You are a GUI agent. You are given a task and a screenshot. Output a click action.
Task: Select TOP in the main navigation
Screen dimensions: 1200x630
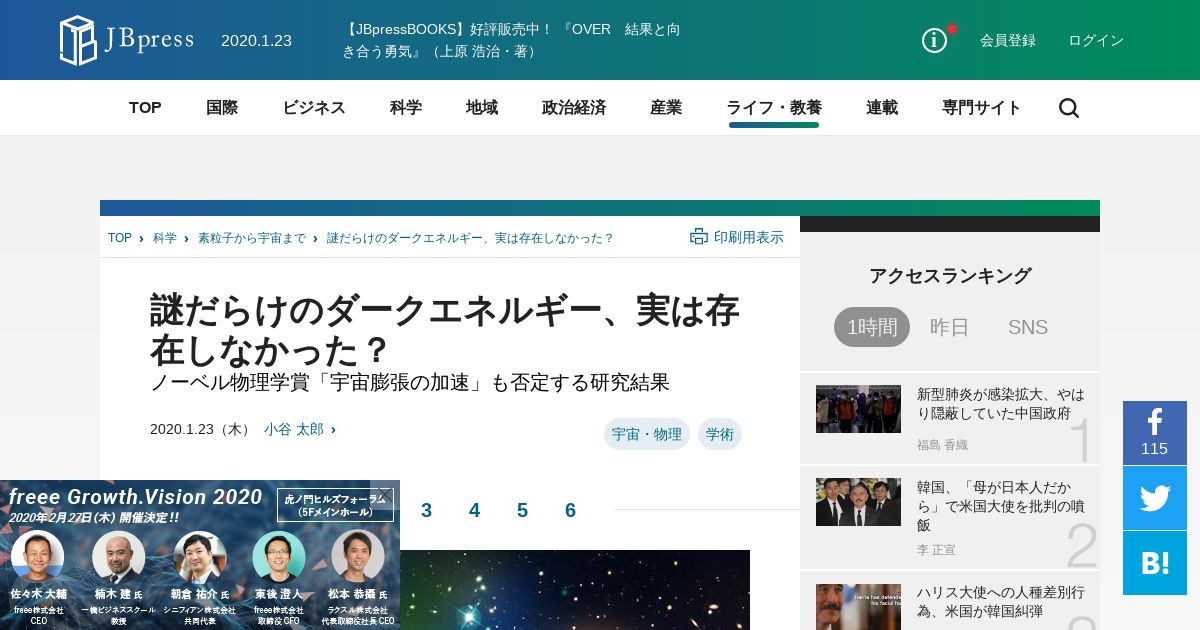(145, 108)
